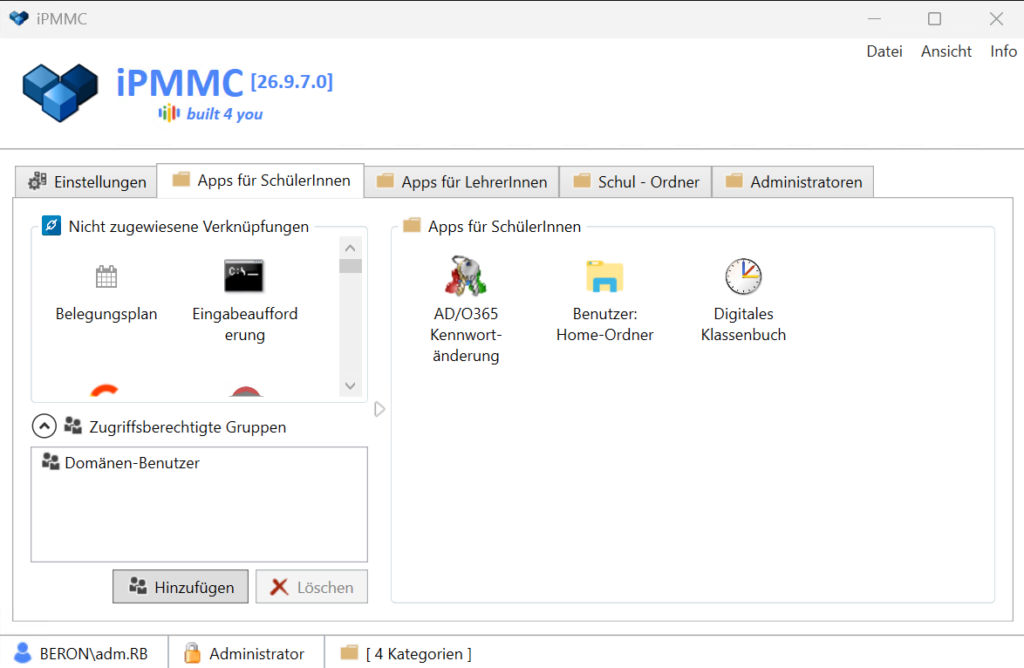The width and height of the screenshot is (1024, 668).
Task: Click the Domänen-Benutzer group icon
Action: coord(50,462)
